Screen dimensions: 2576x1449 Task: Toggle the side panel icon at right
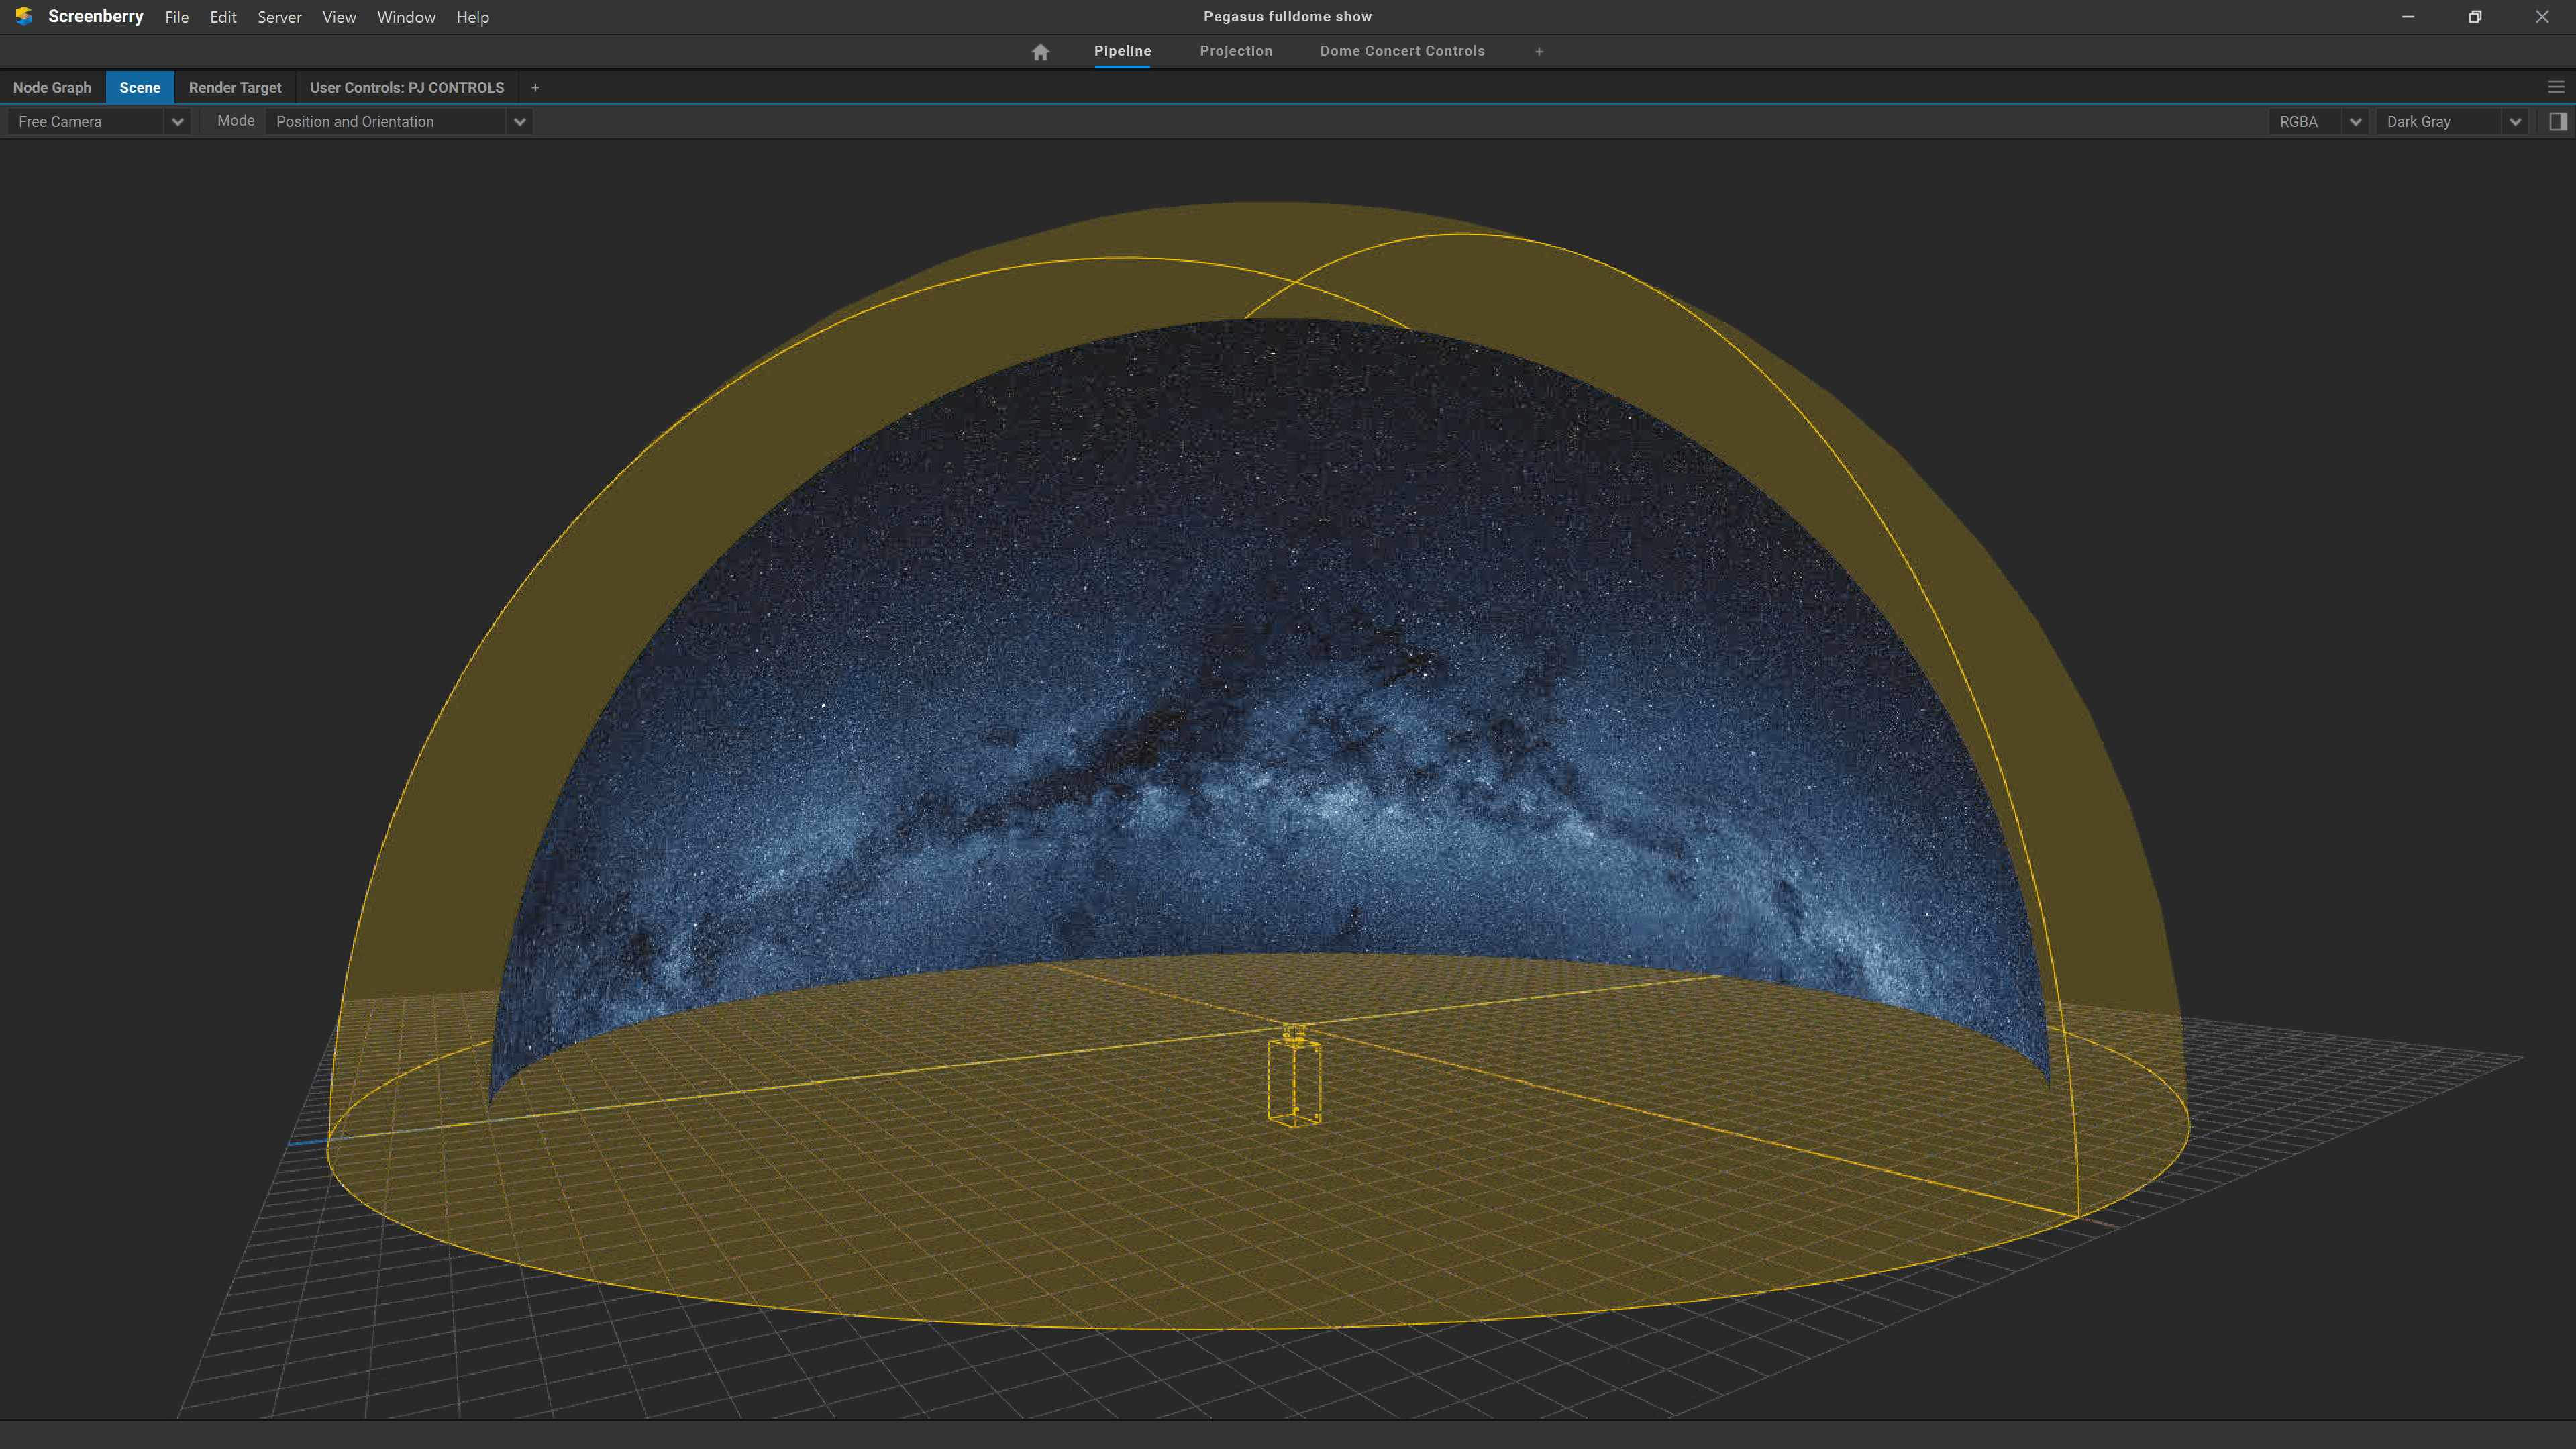point(2557,122)
